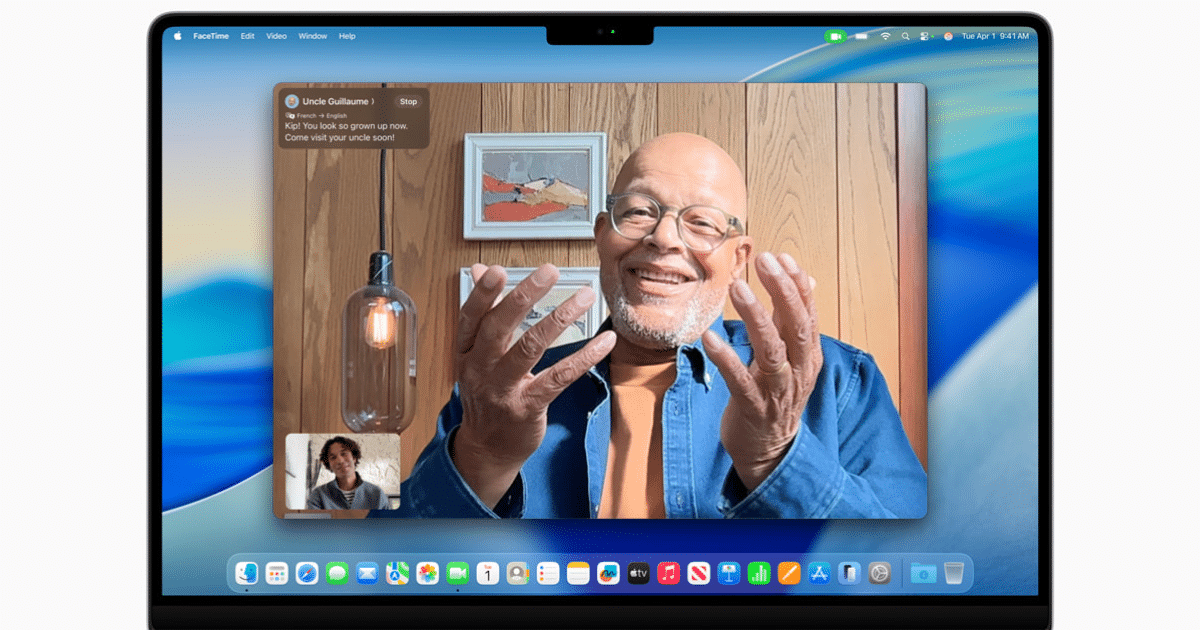Open the Wi-Fi status menu
The height and width of the screenshot is (630, 1200).
coord(885,36)
